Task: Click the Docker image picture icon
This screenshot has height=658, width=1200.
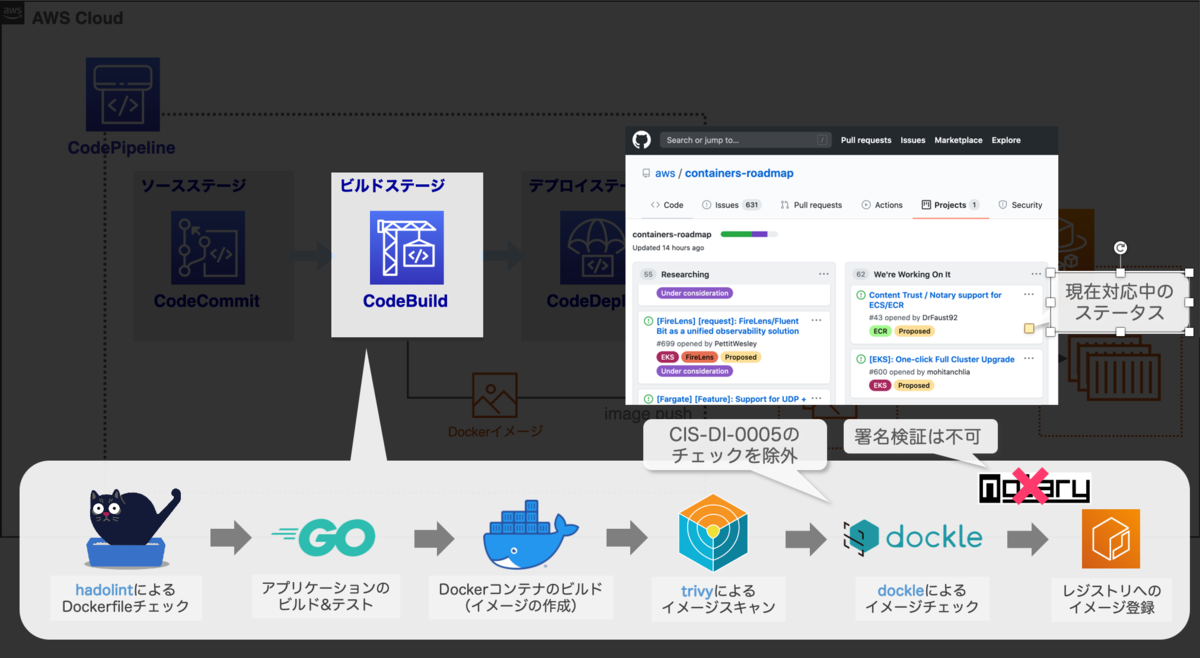Action: coord(494,395)
